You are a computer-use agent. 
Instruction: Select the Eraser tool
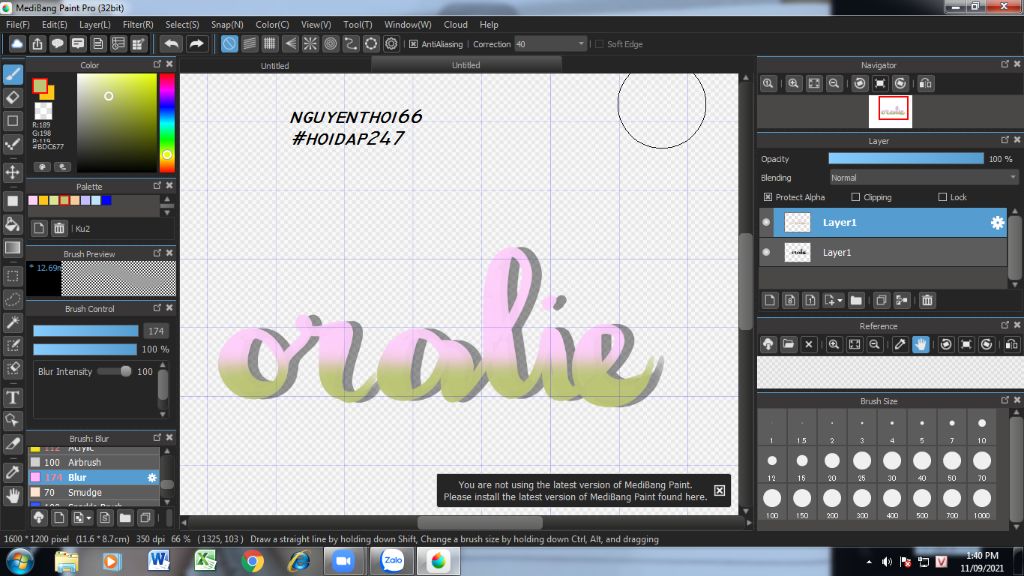[x=12, y=98]
